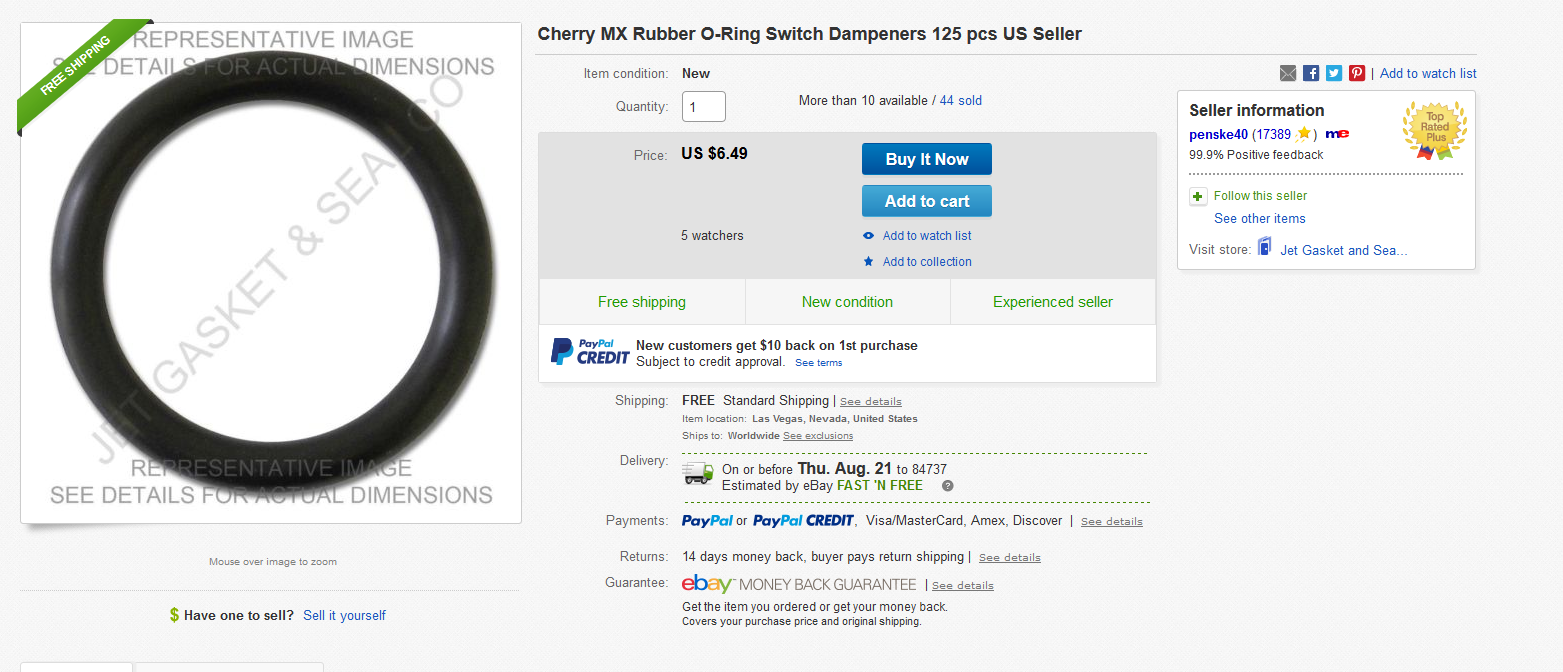The height and width of the screenshot is (672, 1563).
Task: Share this item on Facebook
Action: 1311,73
